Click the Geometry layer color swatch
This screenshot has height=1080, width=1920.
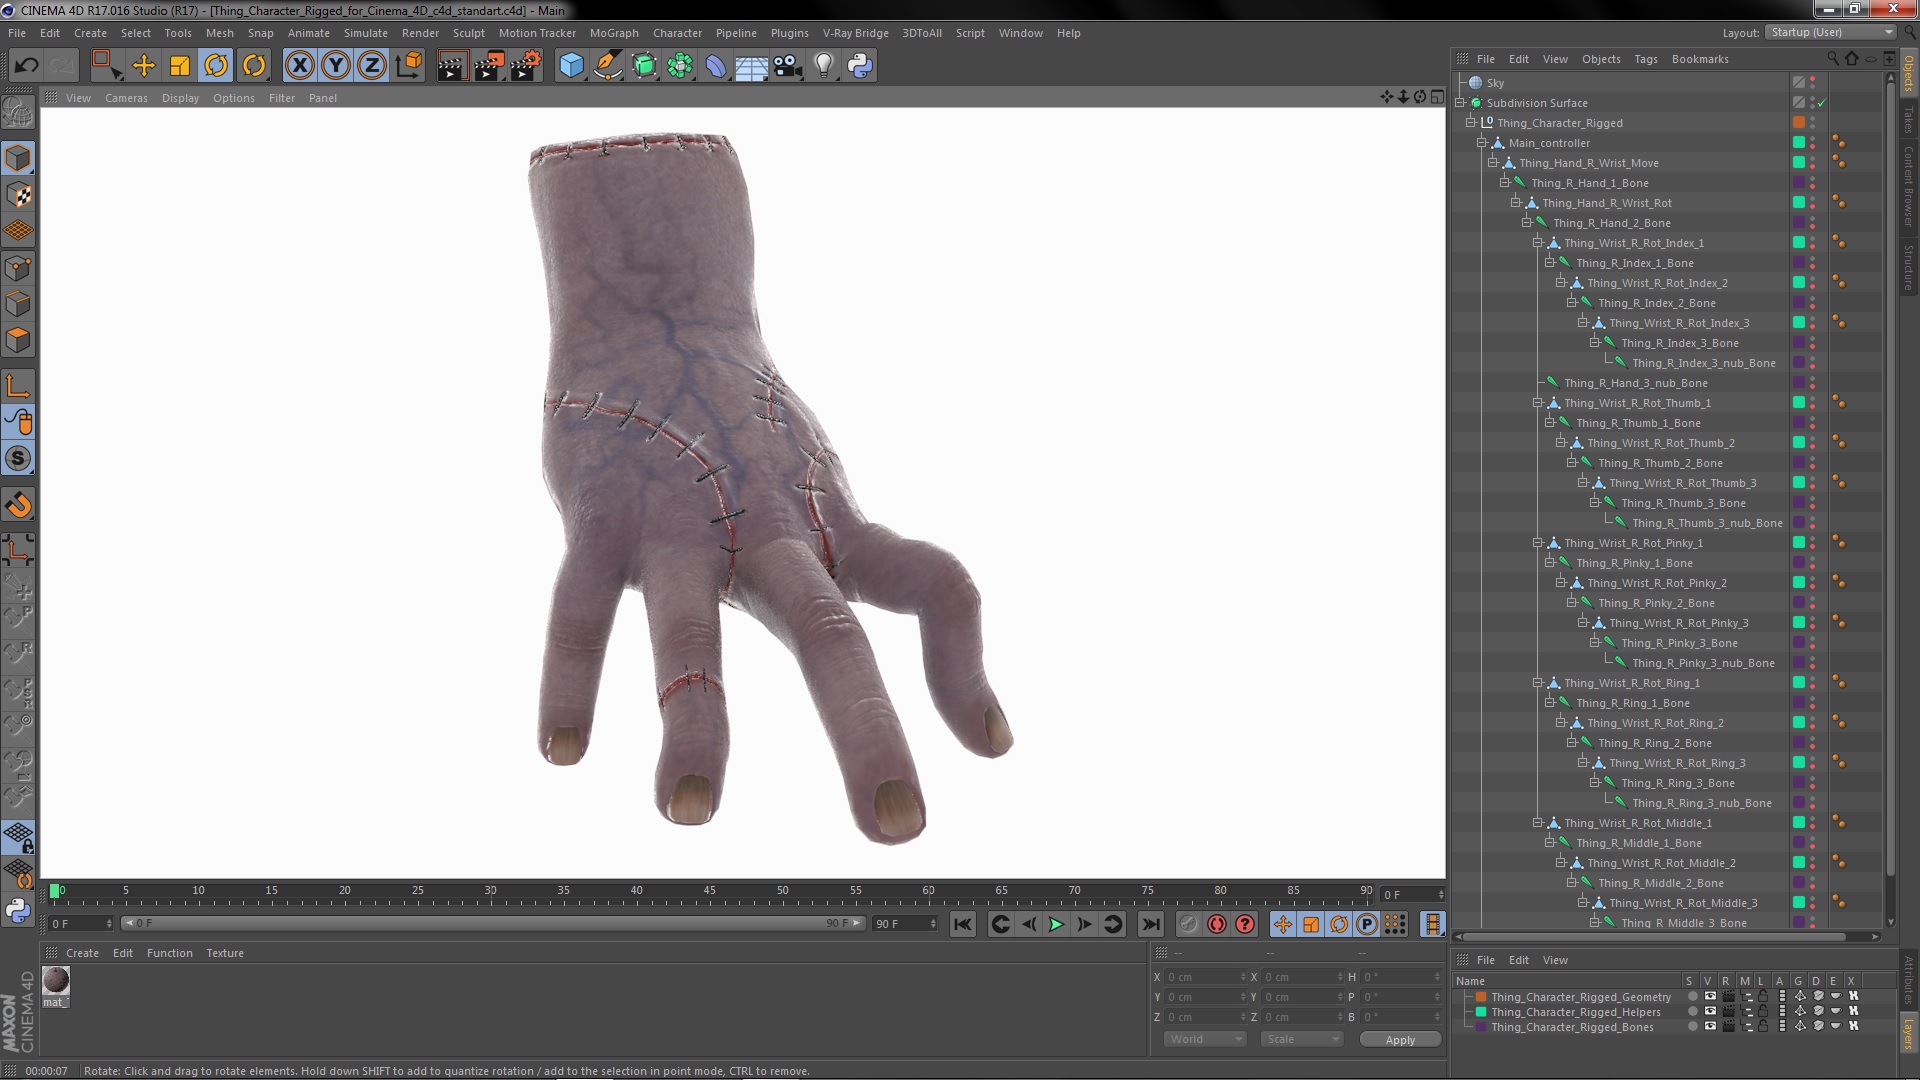[x=1481, y=997]
